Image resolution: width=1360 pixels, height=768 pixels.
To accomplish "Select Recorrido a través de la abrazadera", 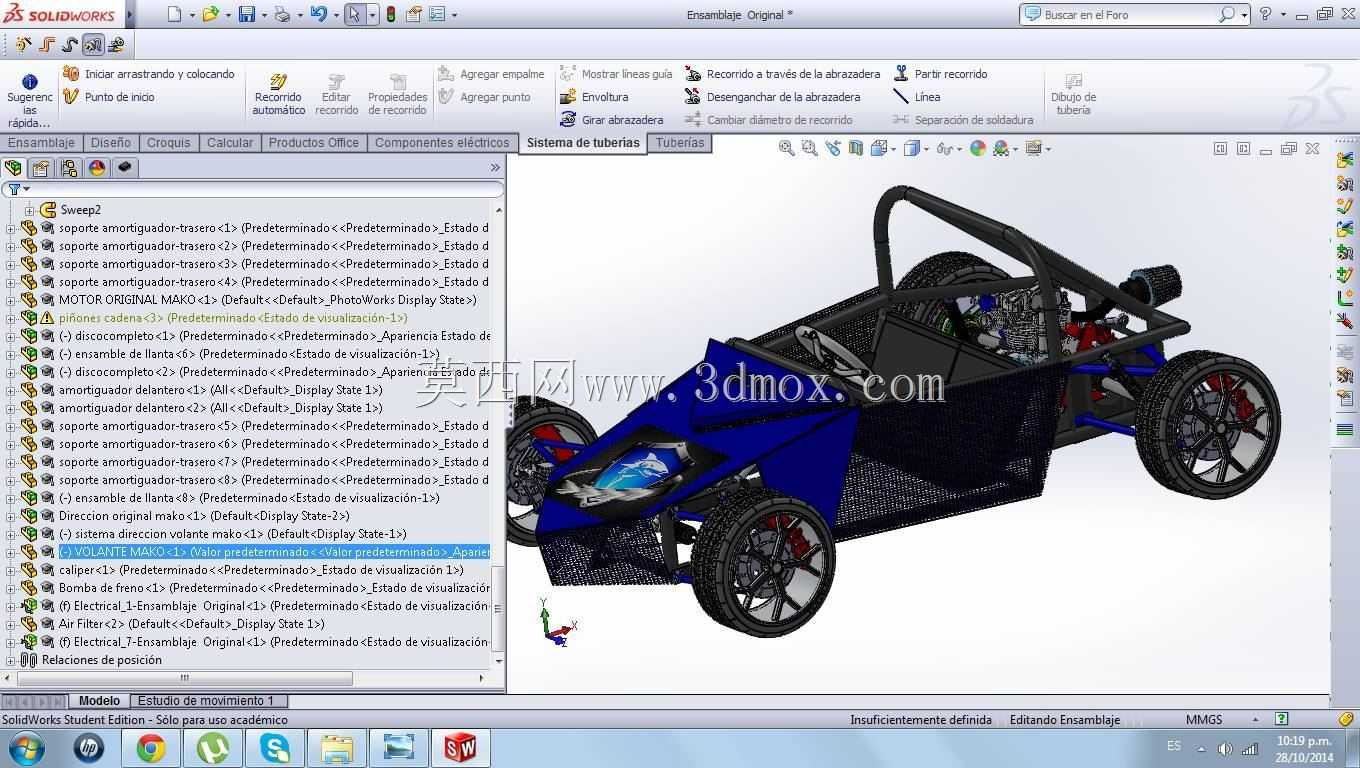I will pos(782,74).
